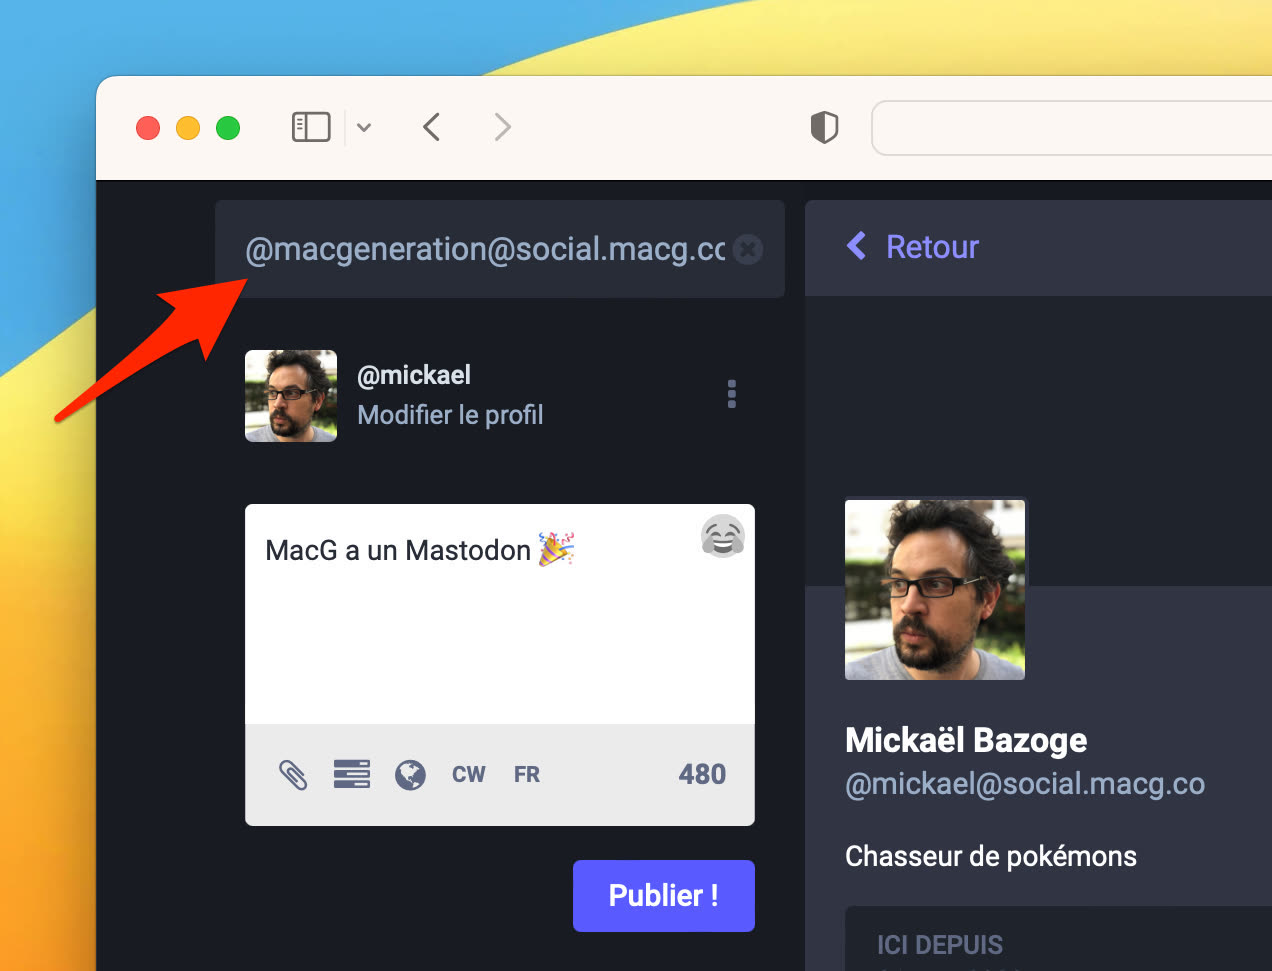Open the sidebar tab group dropdown
Viewport: 1272px width, 971px height.
point(364,127)
